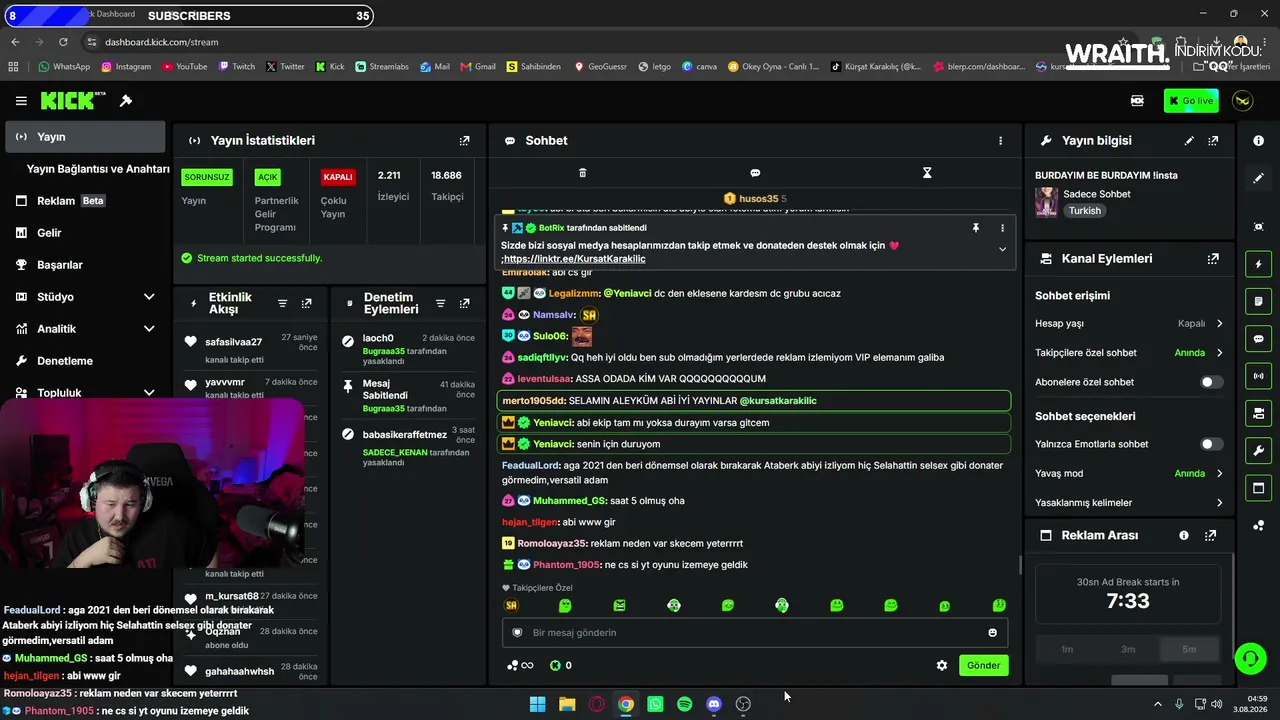Click the pin icon on BotRix message

pos(976,228)
